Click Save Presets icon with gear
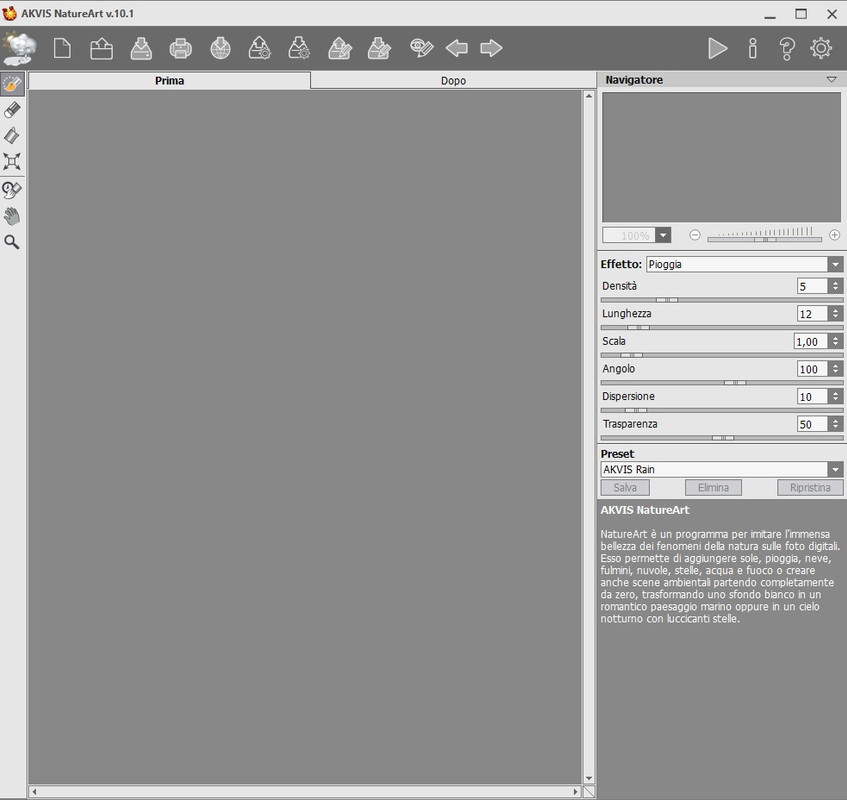The image size is (847, 800). [299, 48]
